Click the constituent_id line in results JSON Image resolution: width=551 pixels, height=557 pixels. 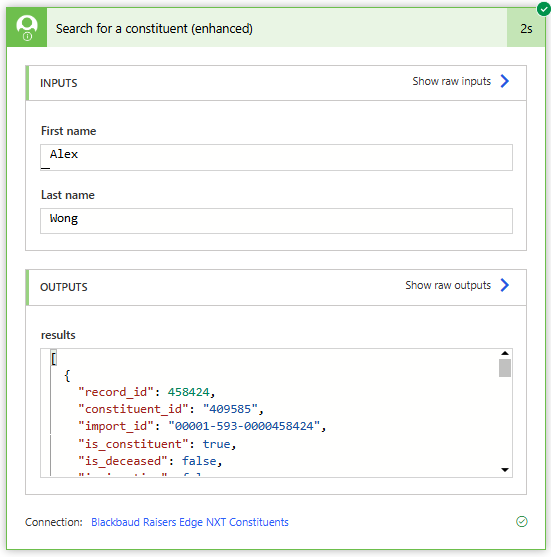(171, 409)
